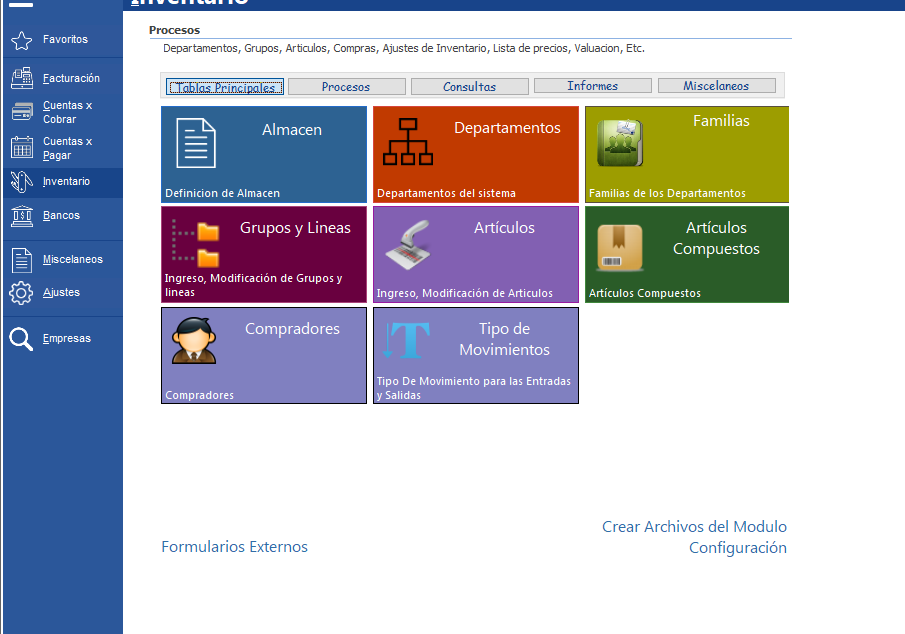Switch to the Procesos tab
This screenshot has height=634, width=905.
[346, 87]
